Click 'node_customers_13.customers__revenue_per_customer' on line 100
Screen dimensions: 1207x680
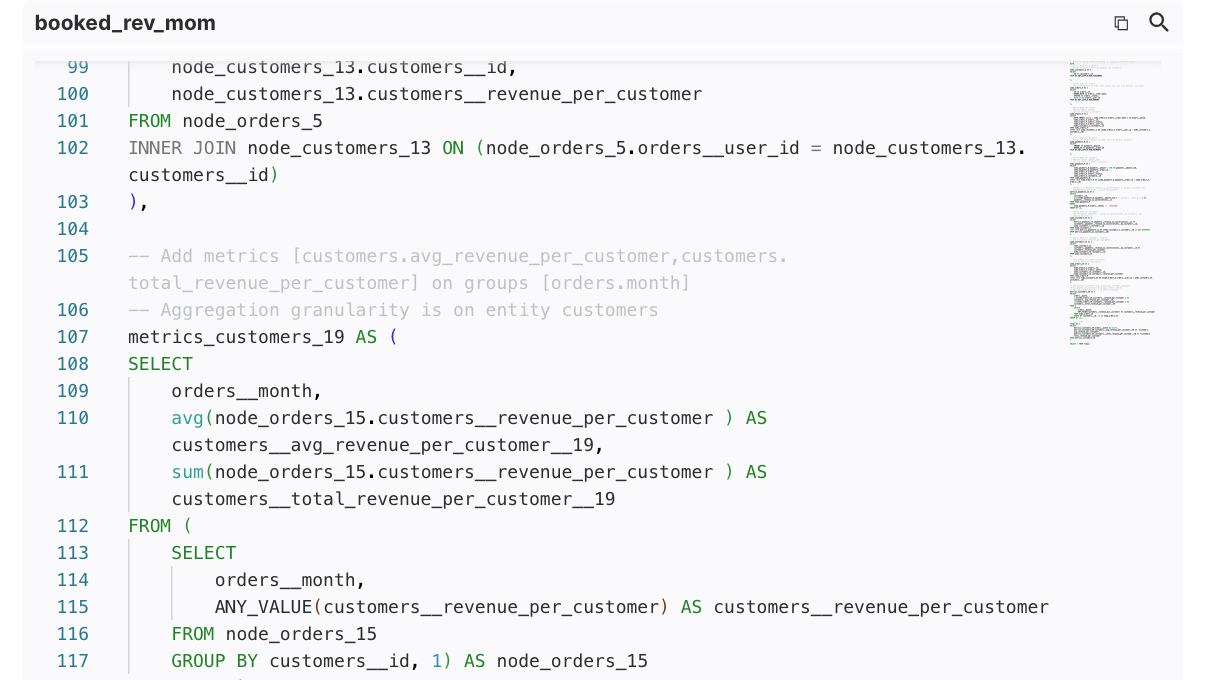coord(437,94)
